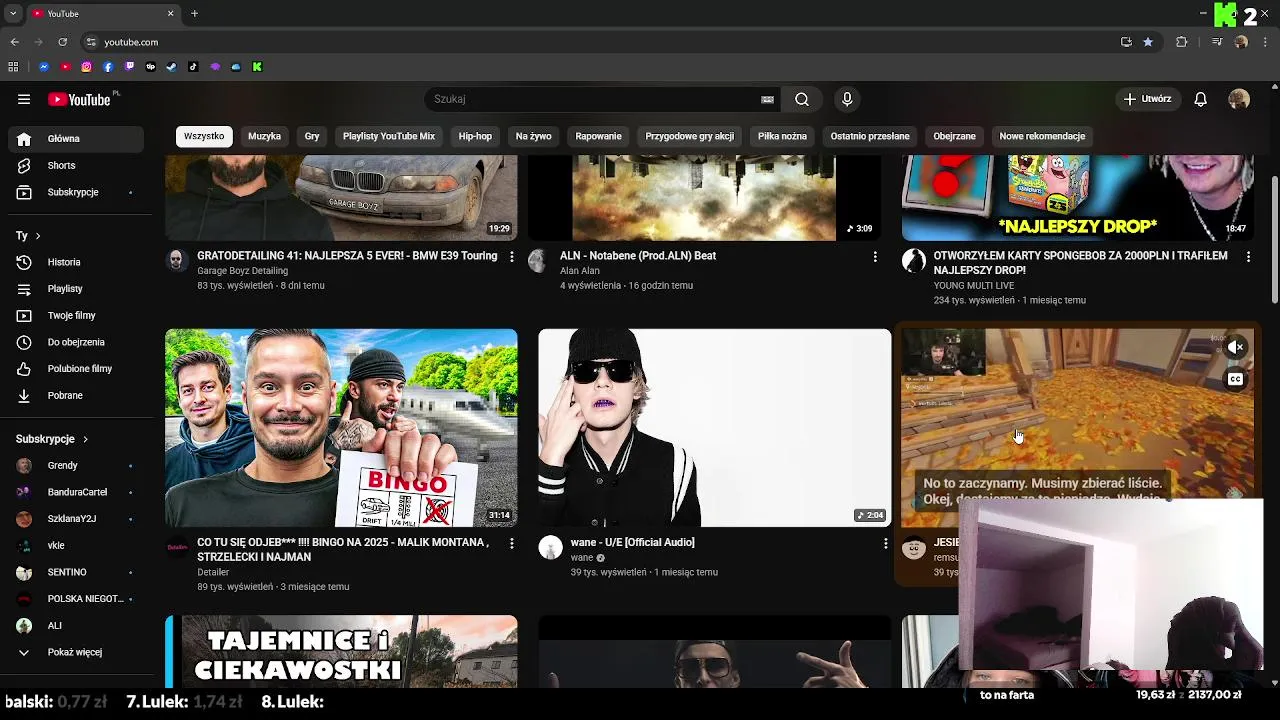The width and height of the screenshot is (1280, 720).
Task: Open the YouTube guide hamburger menu
Action: tap(24, 99)
